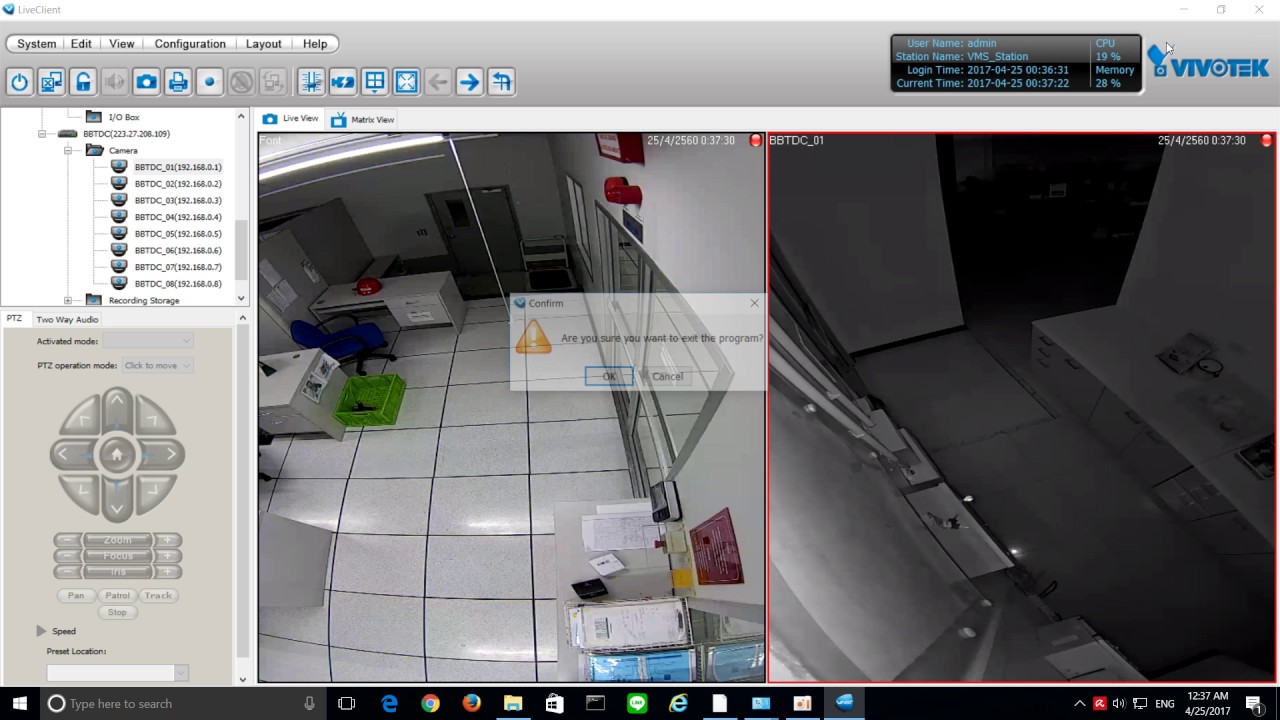Viewport: 1280px width, 720px height.
Task: Open File Explorer from the taskbar
Action: pos(513,703)
